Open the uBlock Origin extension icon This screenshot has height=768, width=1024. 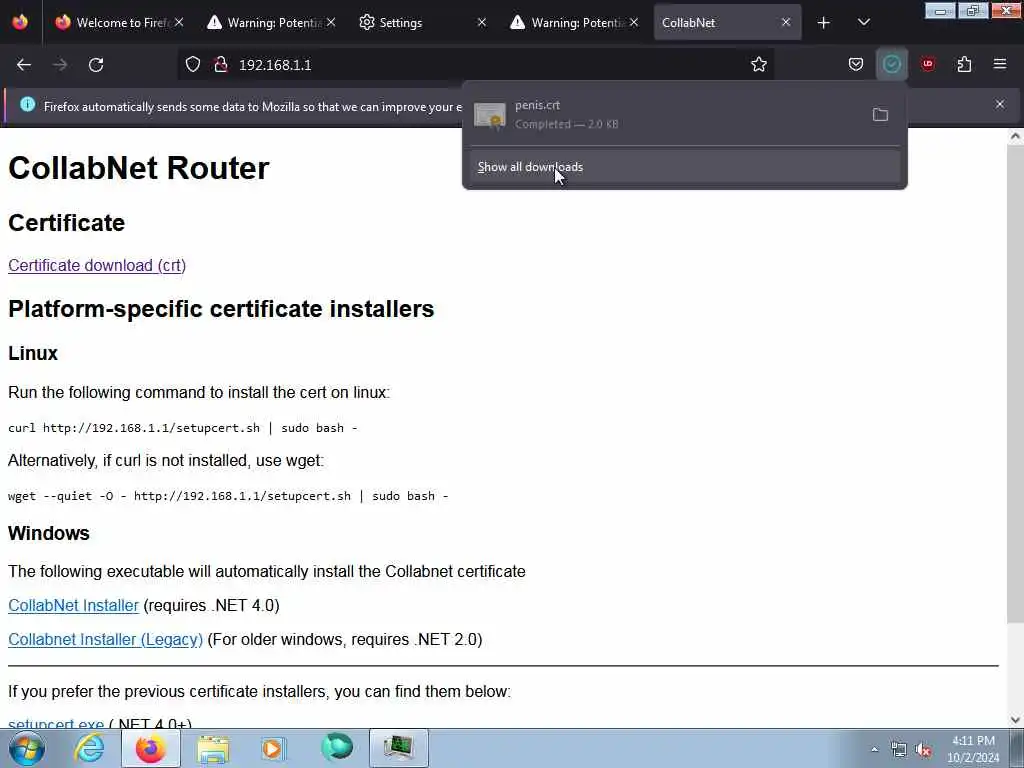pyautogui.click(x=928, y=64)
